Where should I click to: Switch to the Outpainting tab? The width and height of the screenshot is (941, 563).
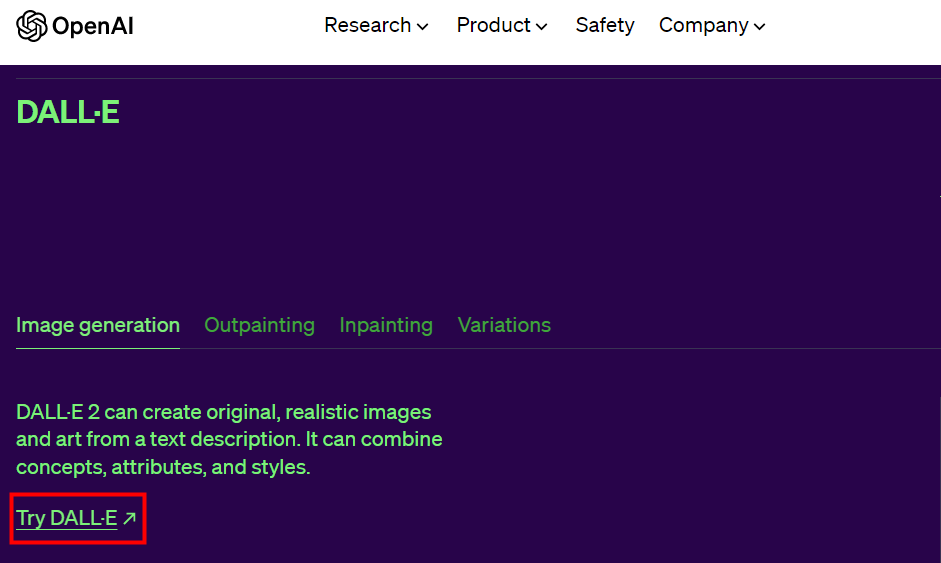pyautogui.click(x=259, y=325)
